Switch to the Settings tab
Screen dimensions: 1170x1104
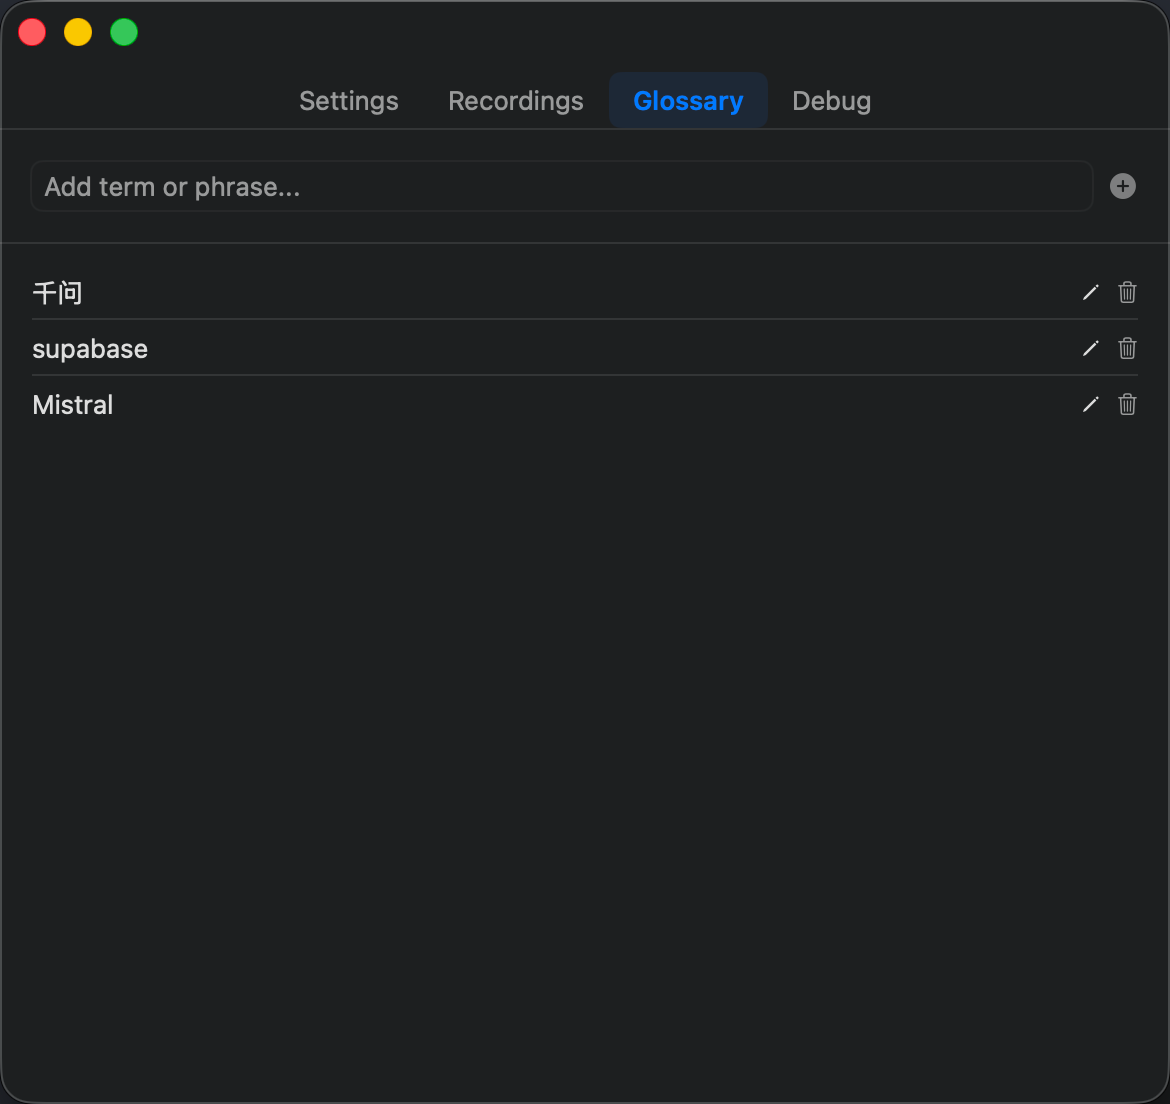(349, 101)
